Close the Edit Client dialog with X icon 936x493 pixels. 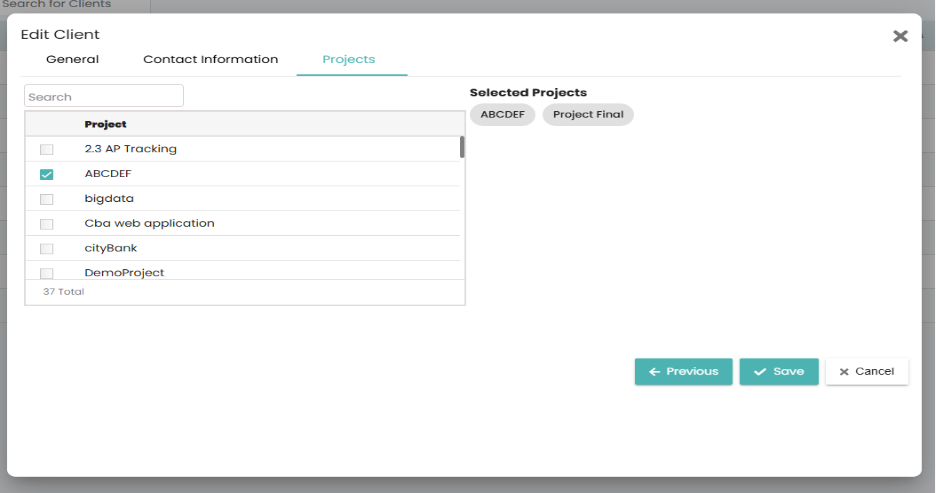pos(900,36)
